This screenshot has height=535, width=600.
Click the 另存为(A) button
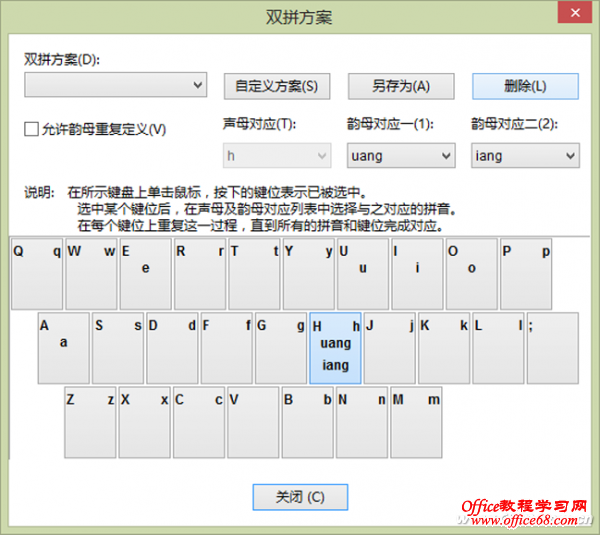(401, 86)
